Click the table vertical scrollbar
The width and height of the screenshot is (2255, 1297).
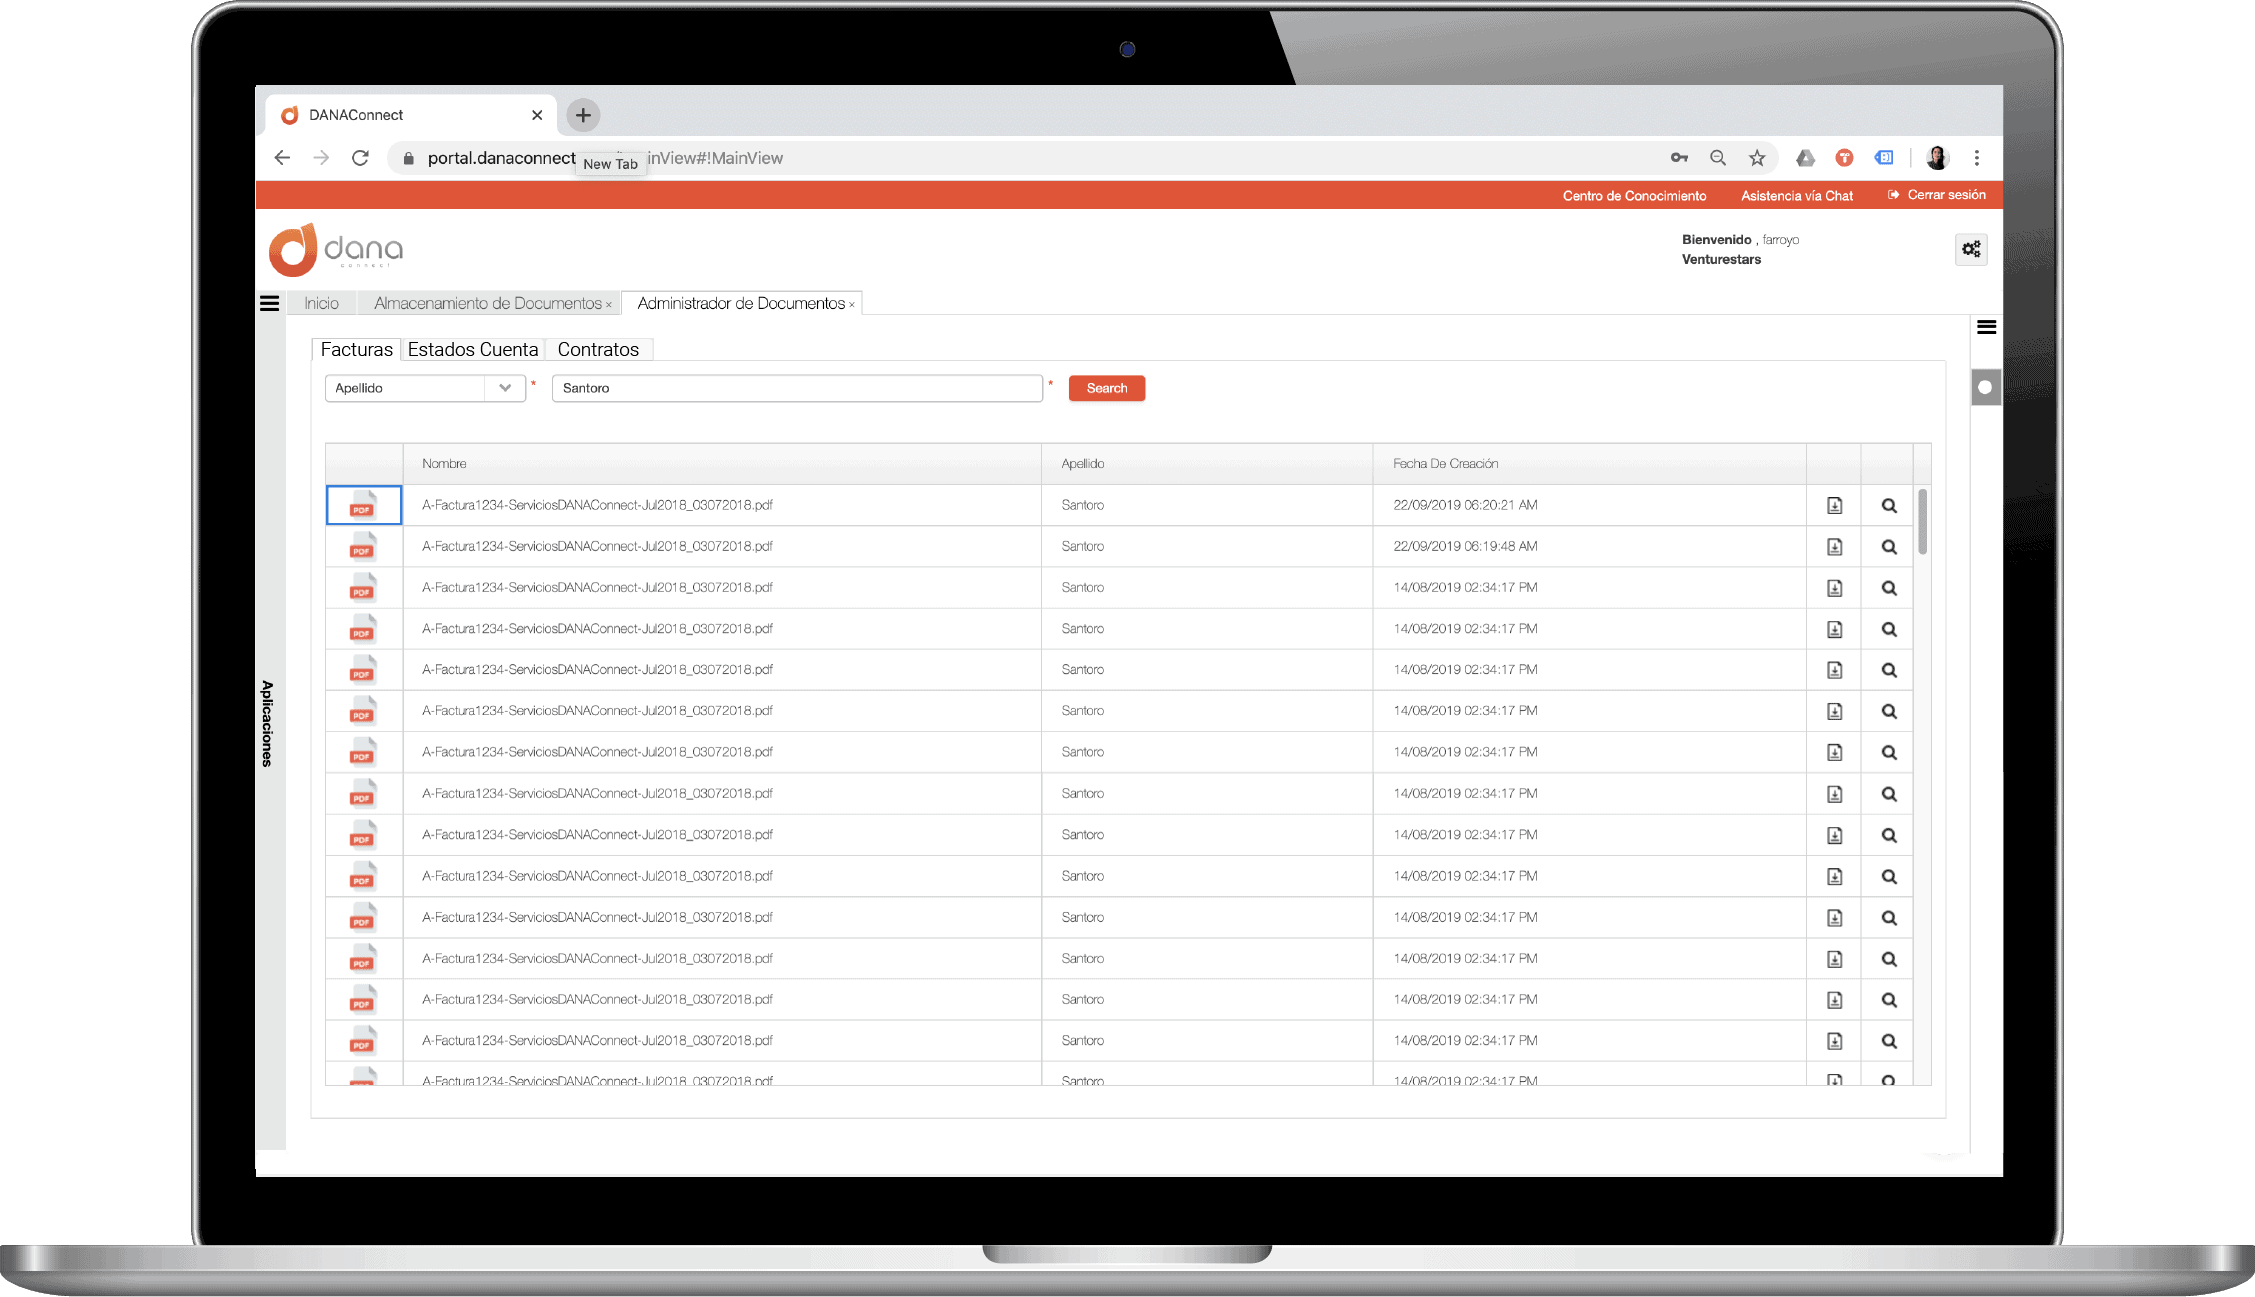pyautogui.click(x=1922, y=522)
